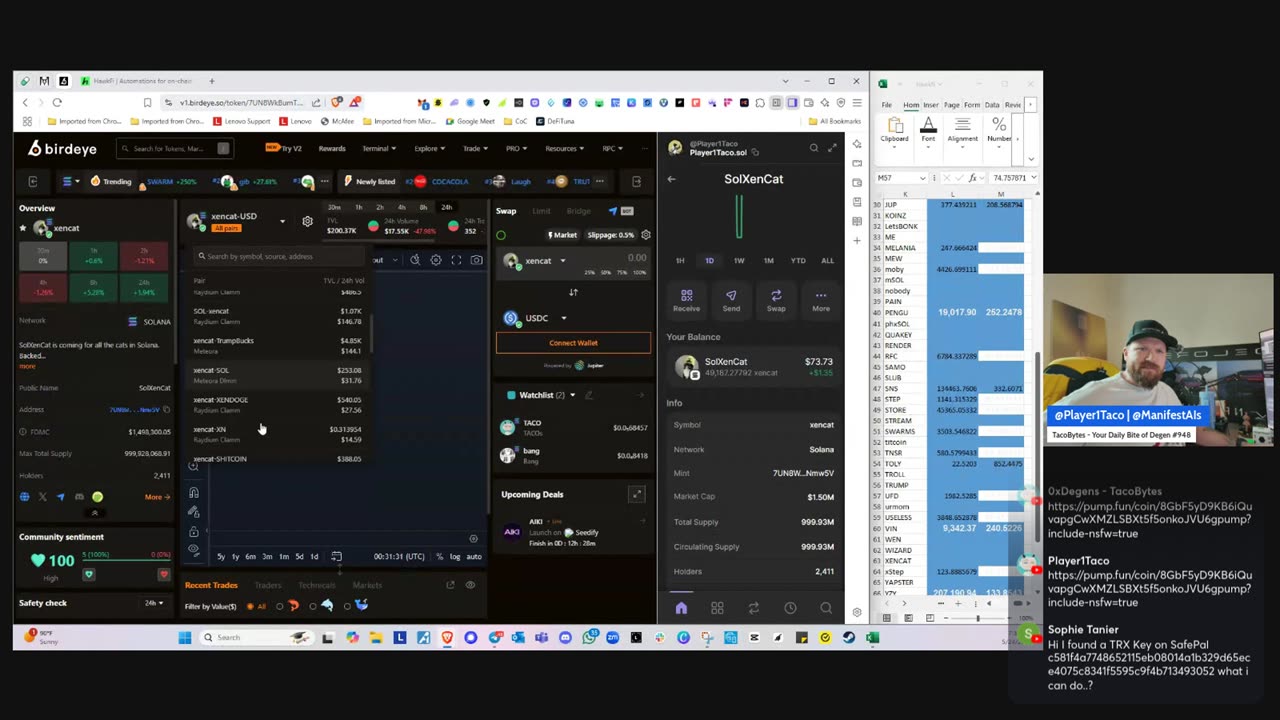Select 1W range in wallet chart
The image size is (1280, 720).
pyautogui.click(x=739, y=260)
